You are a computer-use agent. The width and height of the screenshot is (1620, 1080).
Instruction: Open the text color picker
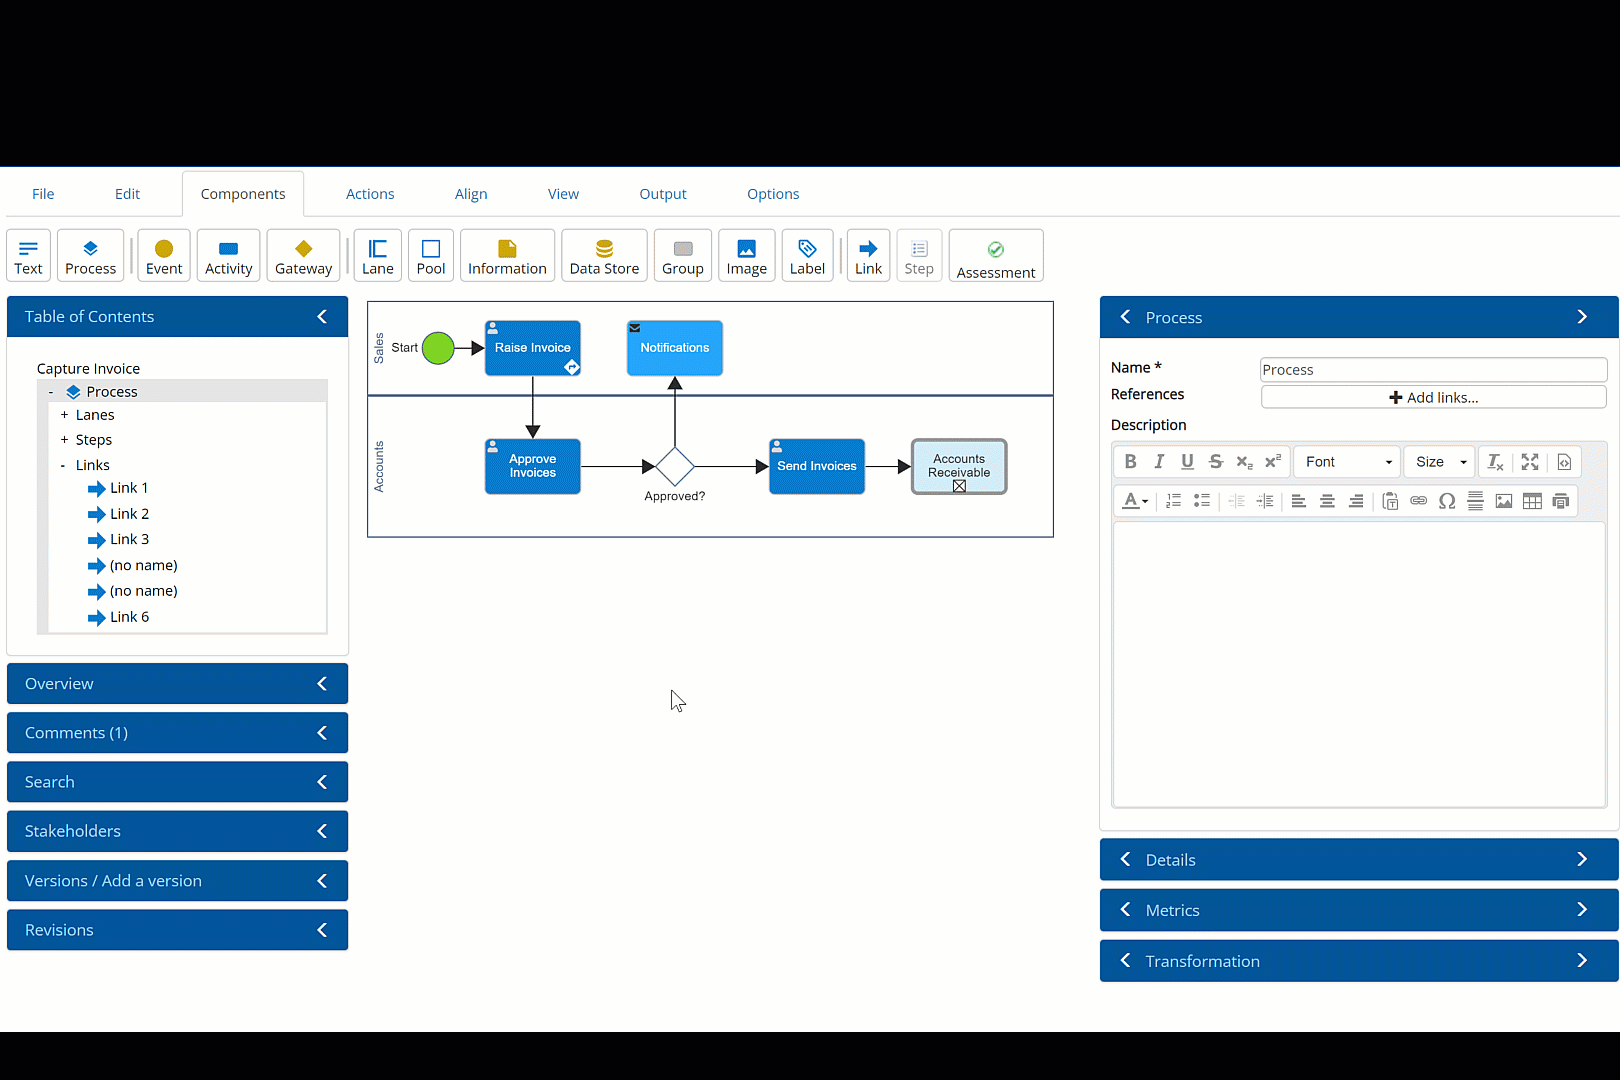click(1134, 501)
